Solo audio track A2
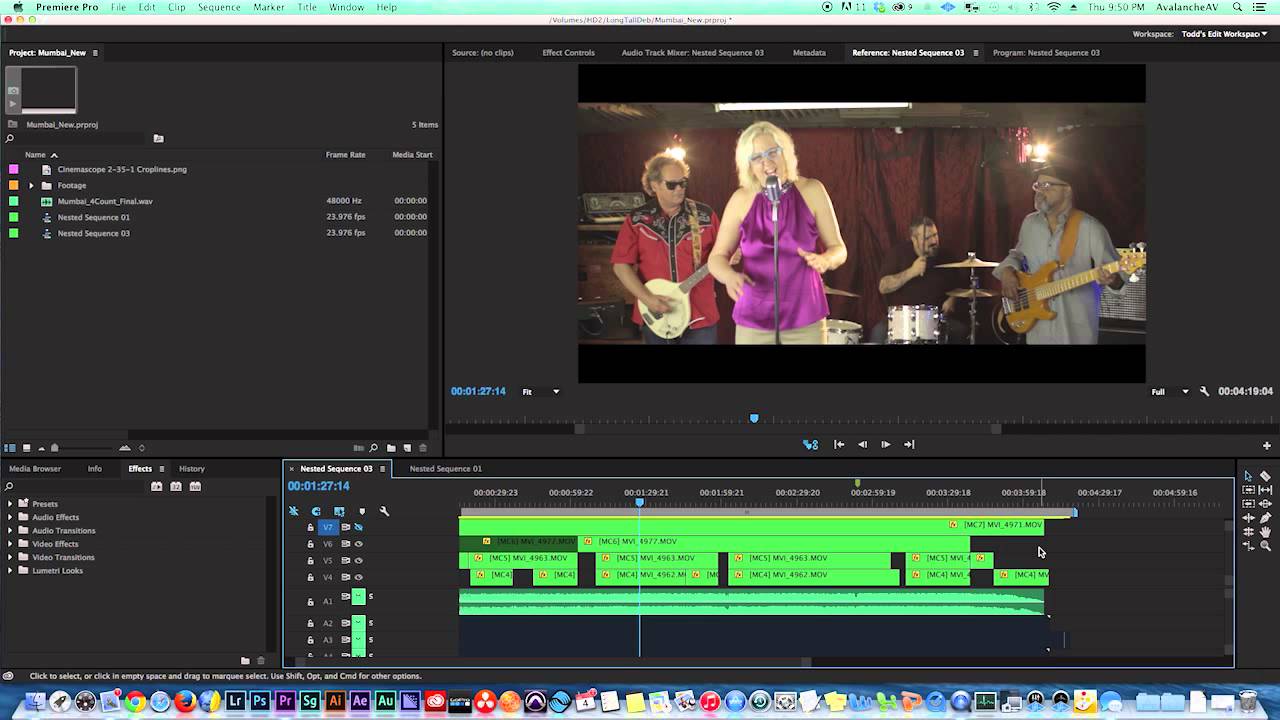This screenshot has width=1280, height=720. [x=371, y=622]
